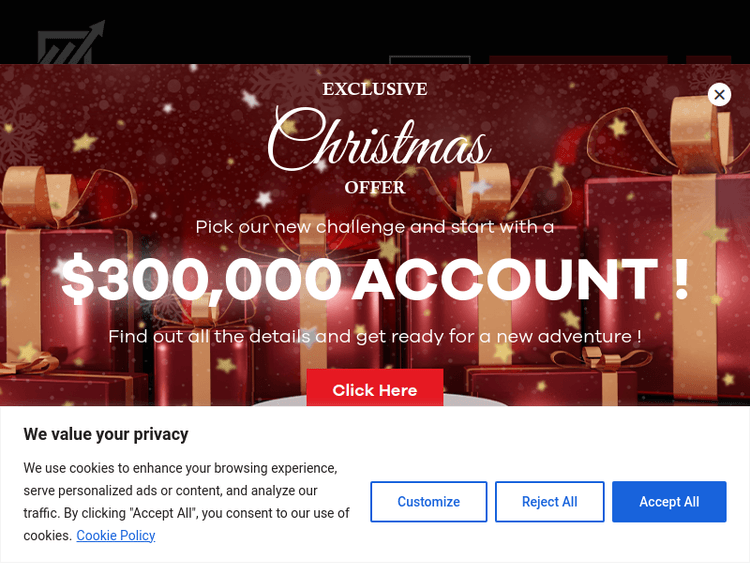This screenshot has height=563, width=750.
Task: Reject All cookies
Action: pyautogui.click(x=549, y=501)
